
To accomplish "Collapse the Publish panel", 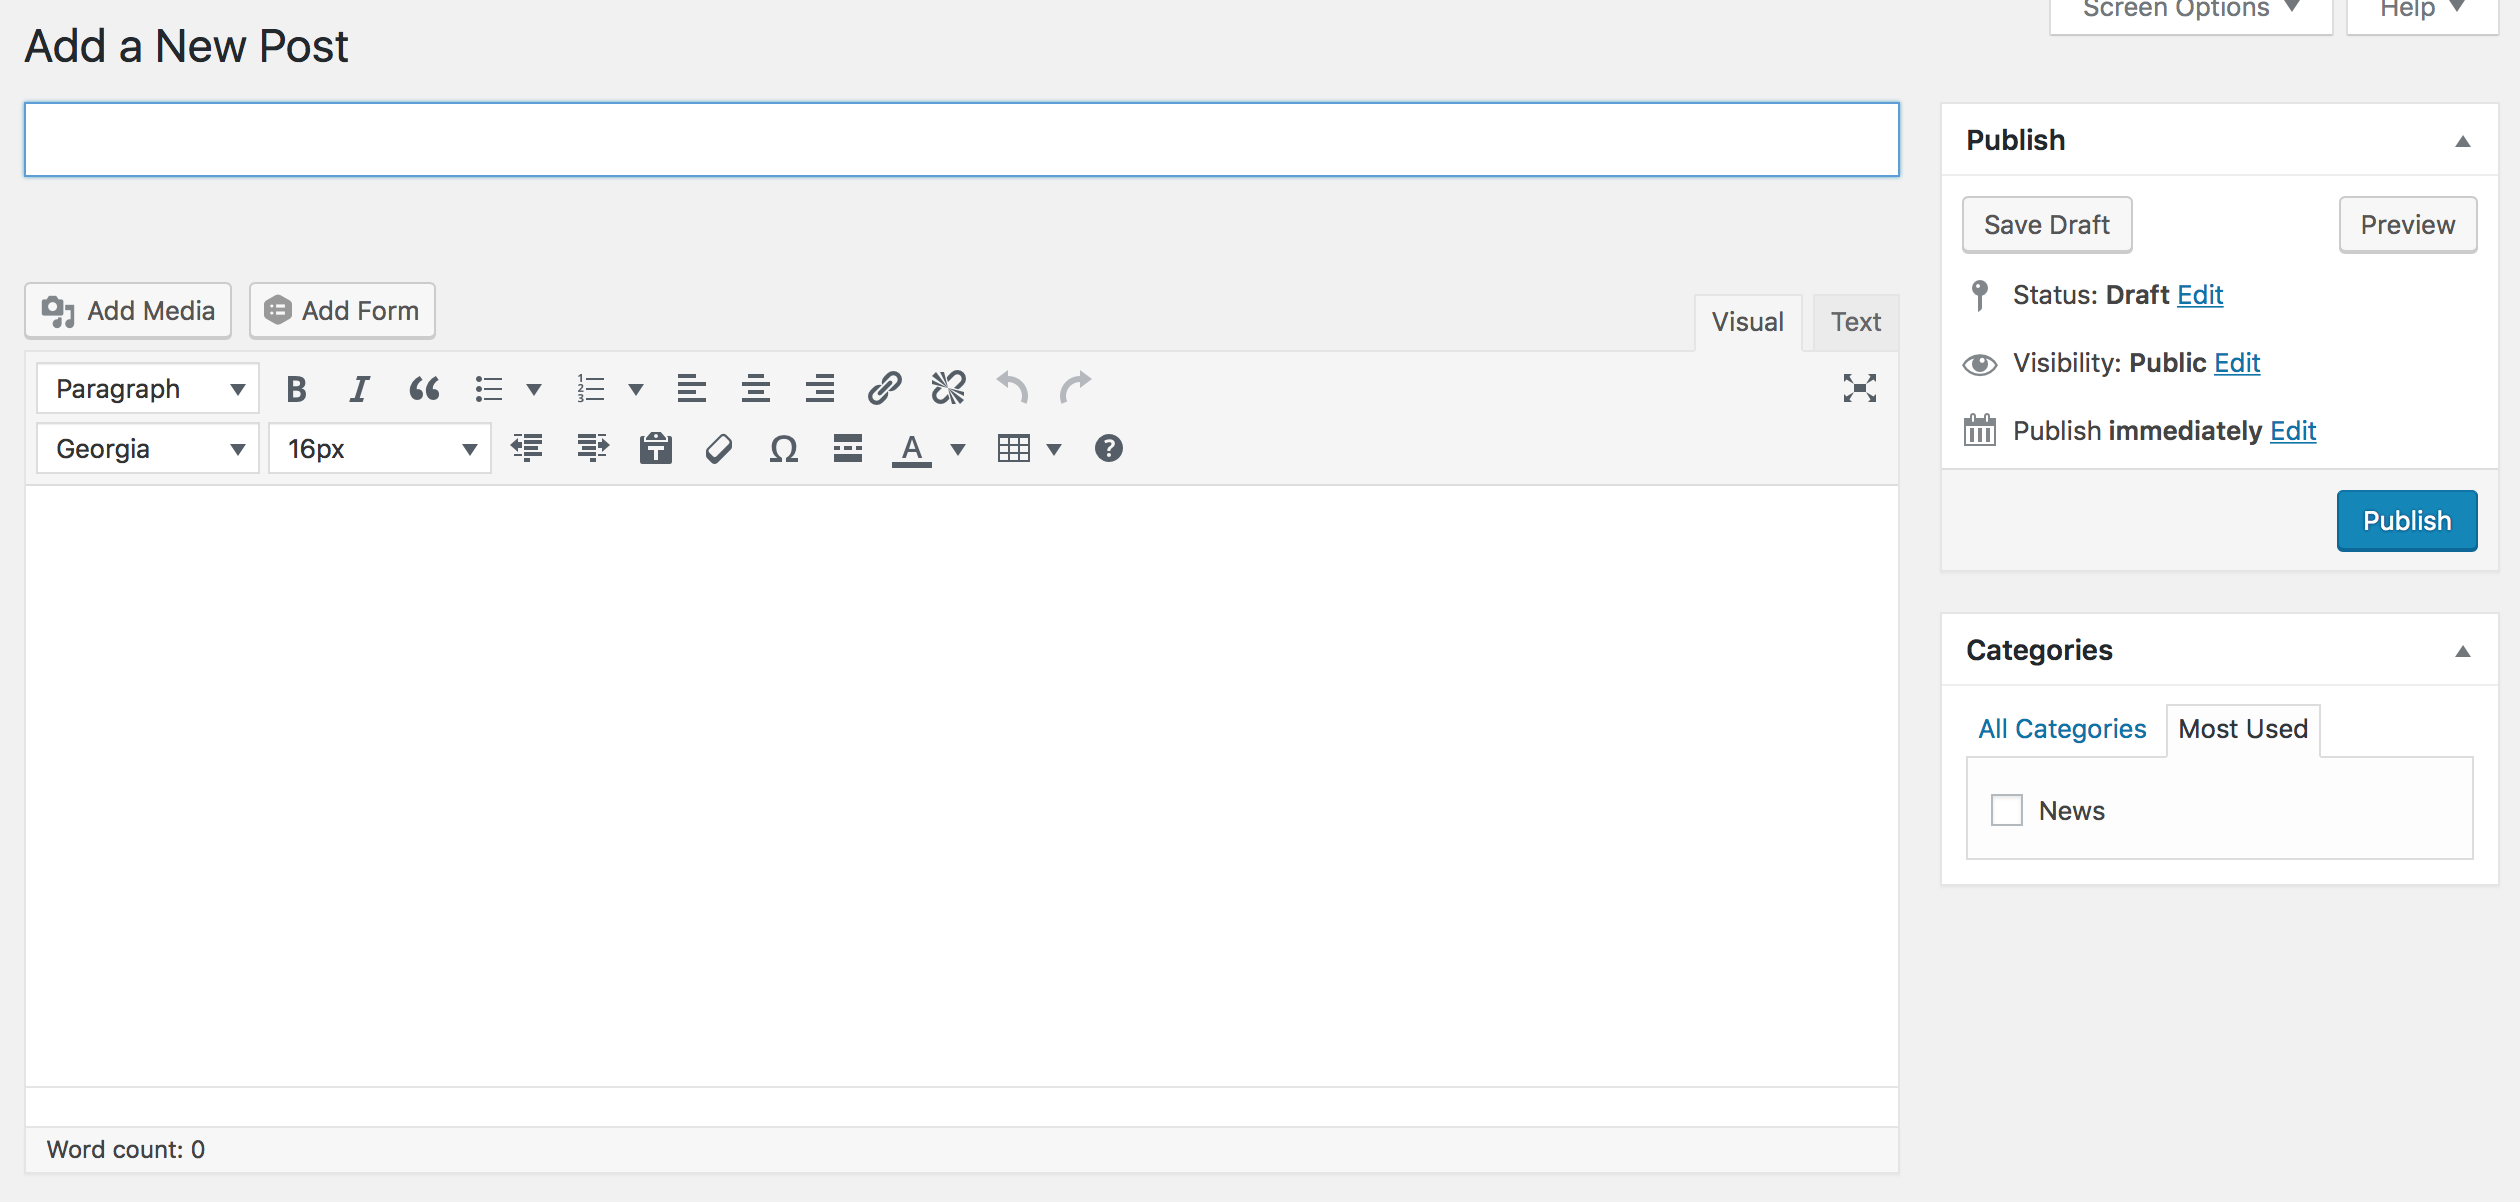I will coord(2463,141).
